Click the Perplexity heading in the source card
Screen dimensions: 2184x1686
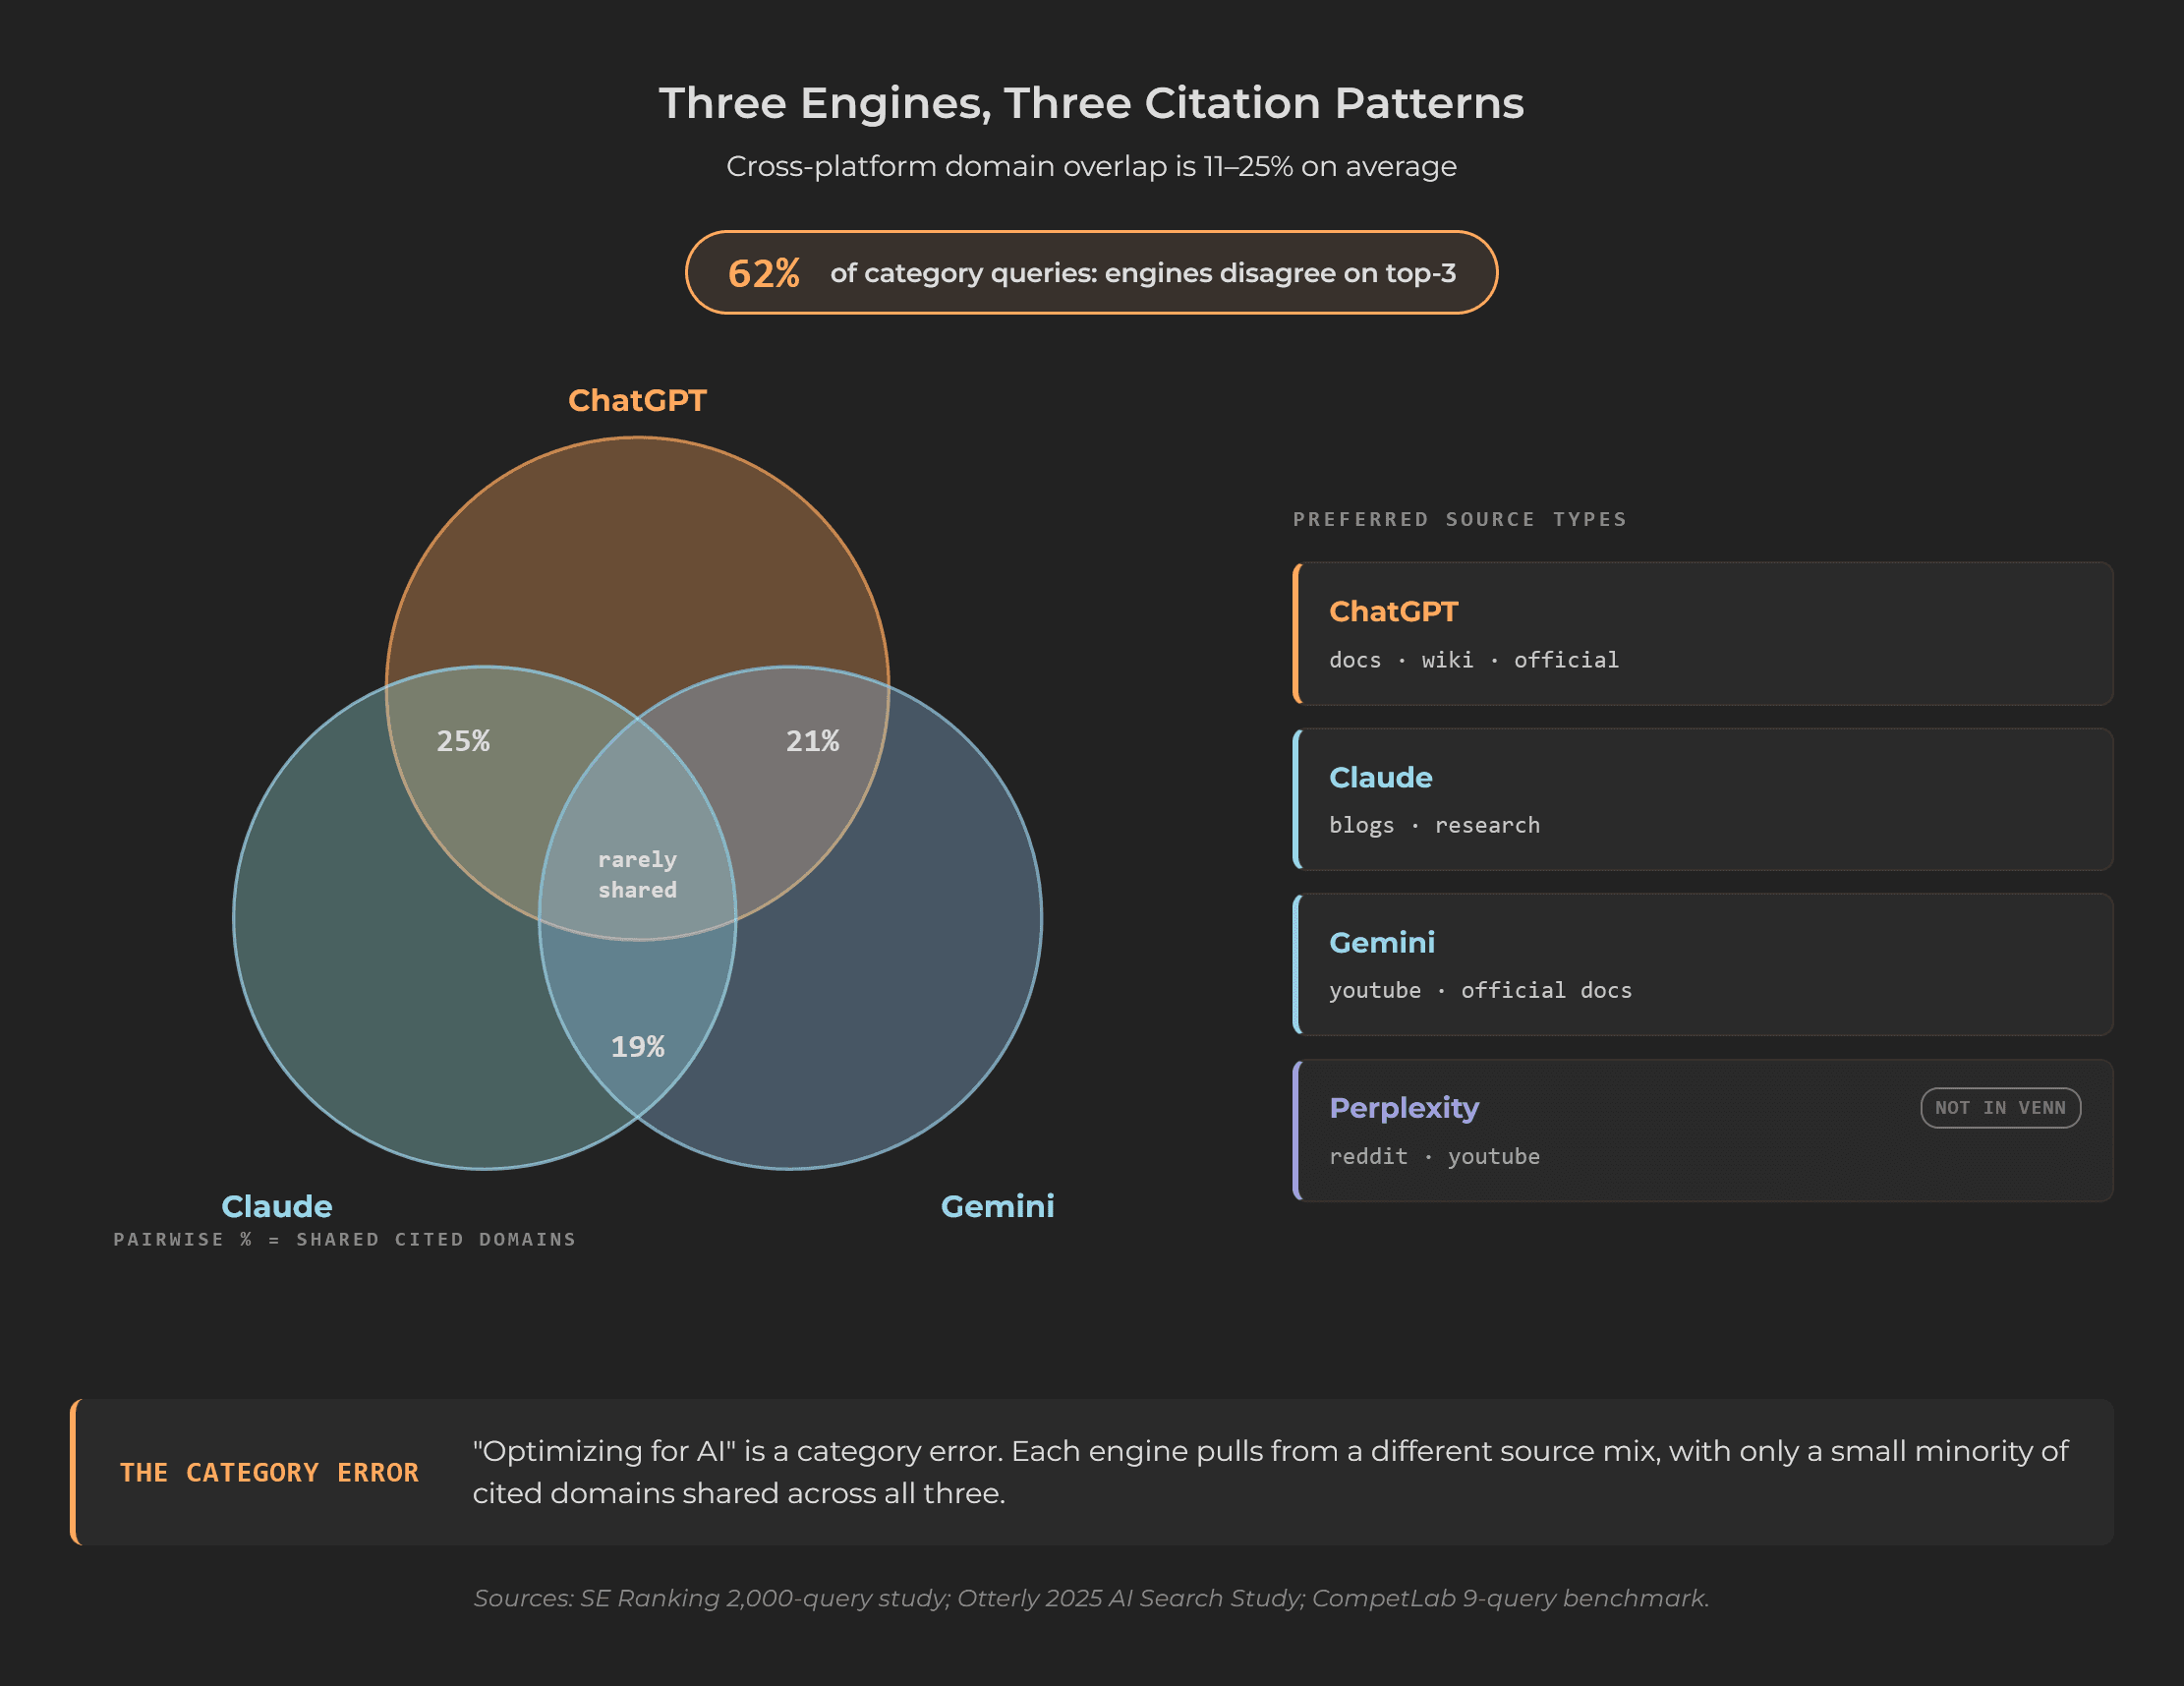[x=1404, y=1108]
